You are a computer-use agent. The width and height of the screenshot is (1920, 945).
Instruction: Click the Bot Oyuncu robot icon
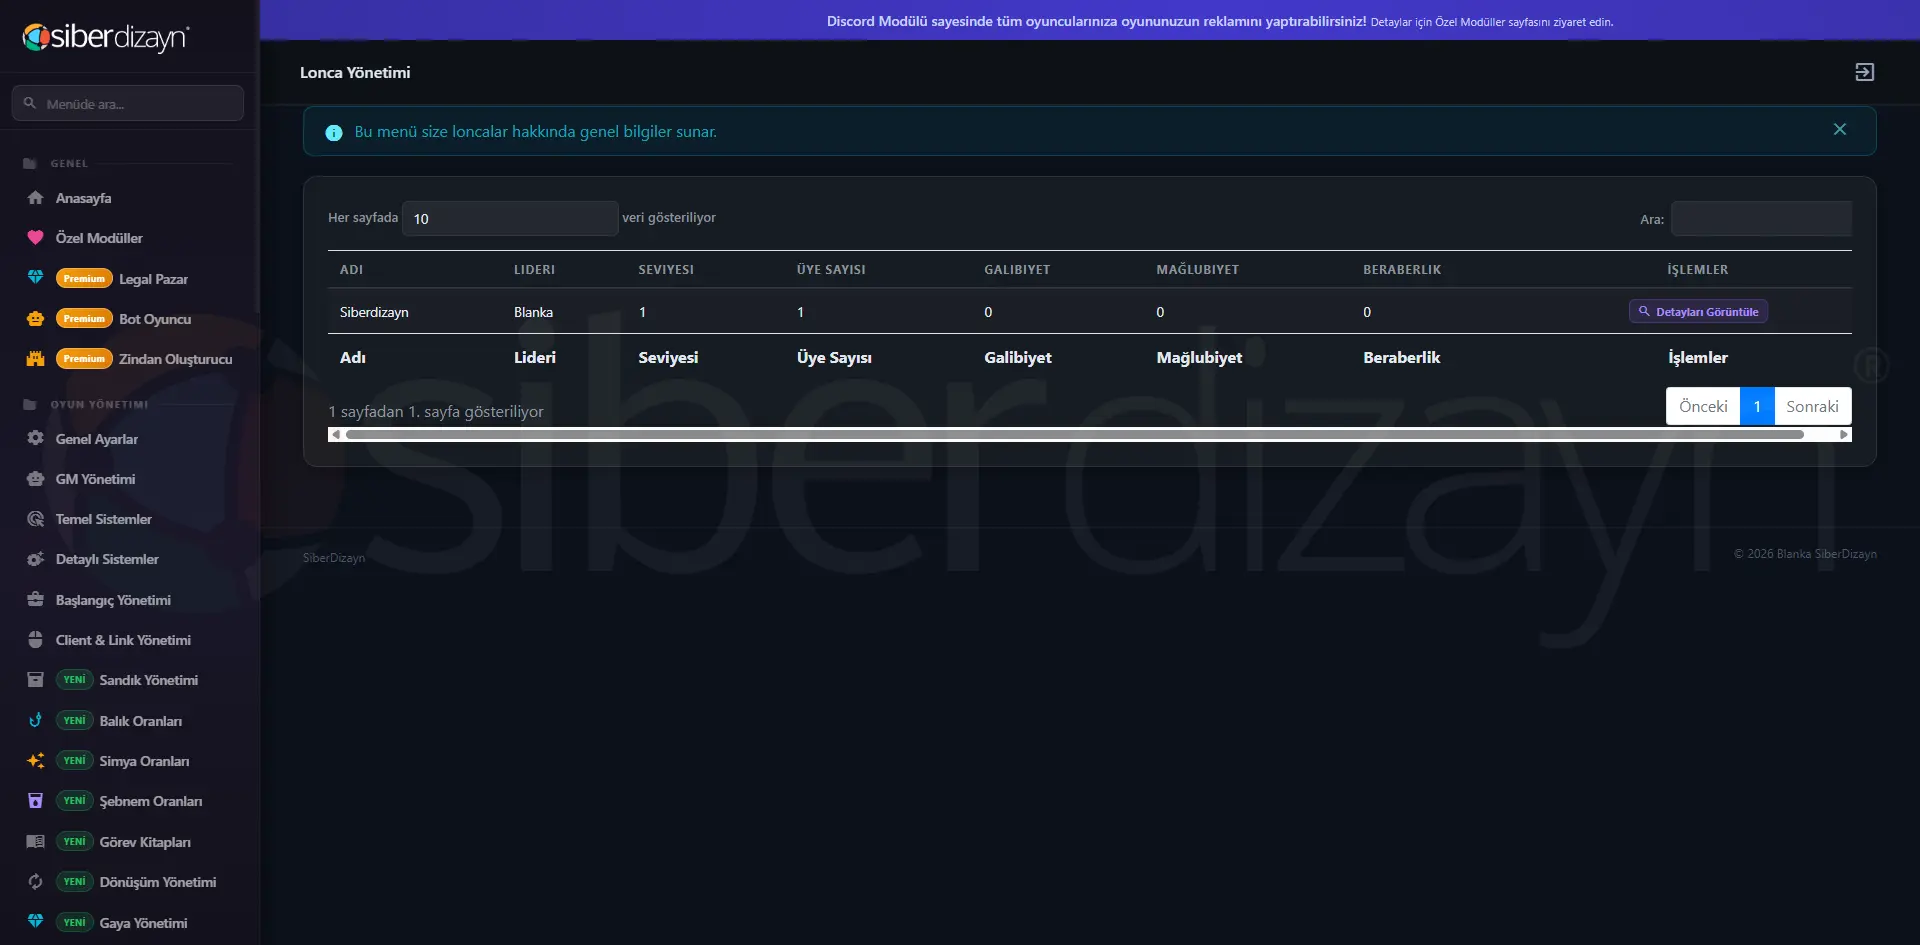35,319
